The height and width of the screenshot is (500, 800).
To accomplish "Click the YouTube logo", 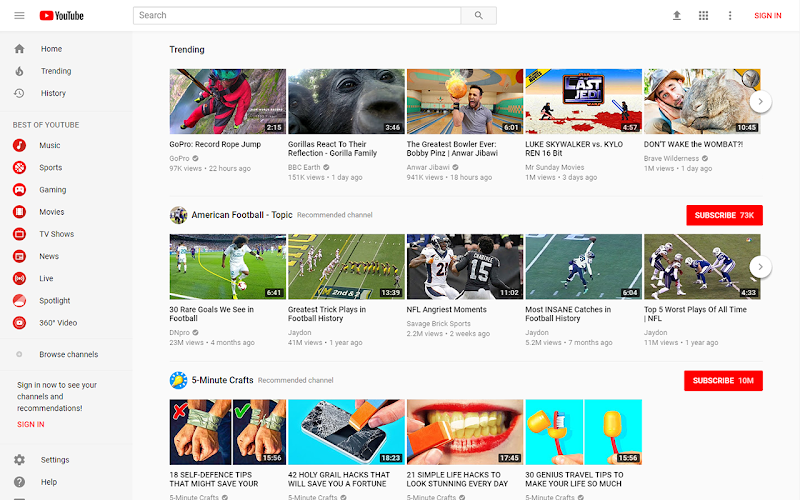I will coord(62,16).
